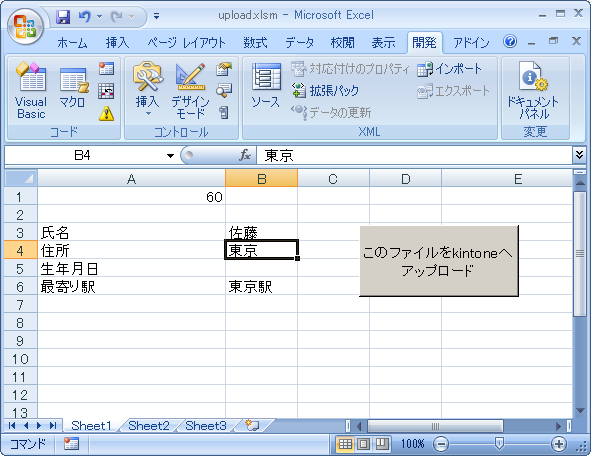Screen dimensions: 591x456
Task: Switch to Page Layout view
Action: [363, 444]
